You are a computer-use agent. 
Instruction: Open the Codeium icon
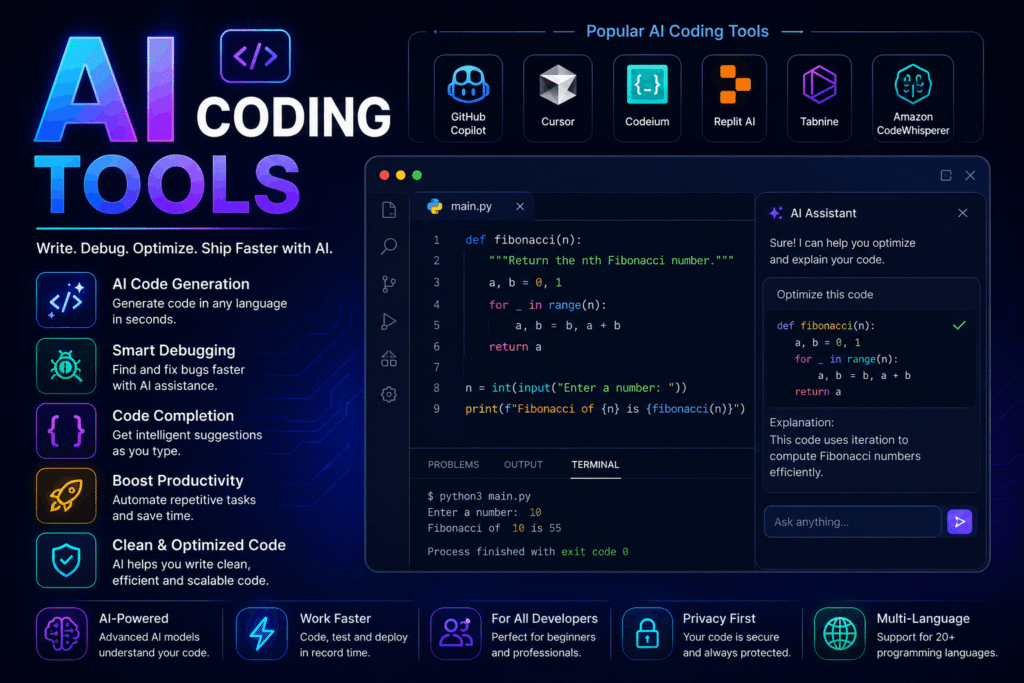pyautogui.click(x=647, y=84)
